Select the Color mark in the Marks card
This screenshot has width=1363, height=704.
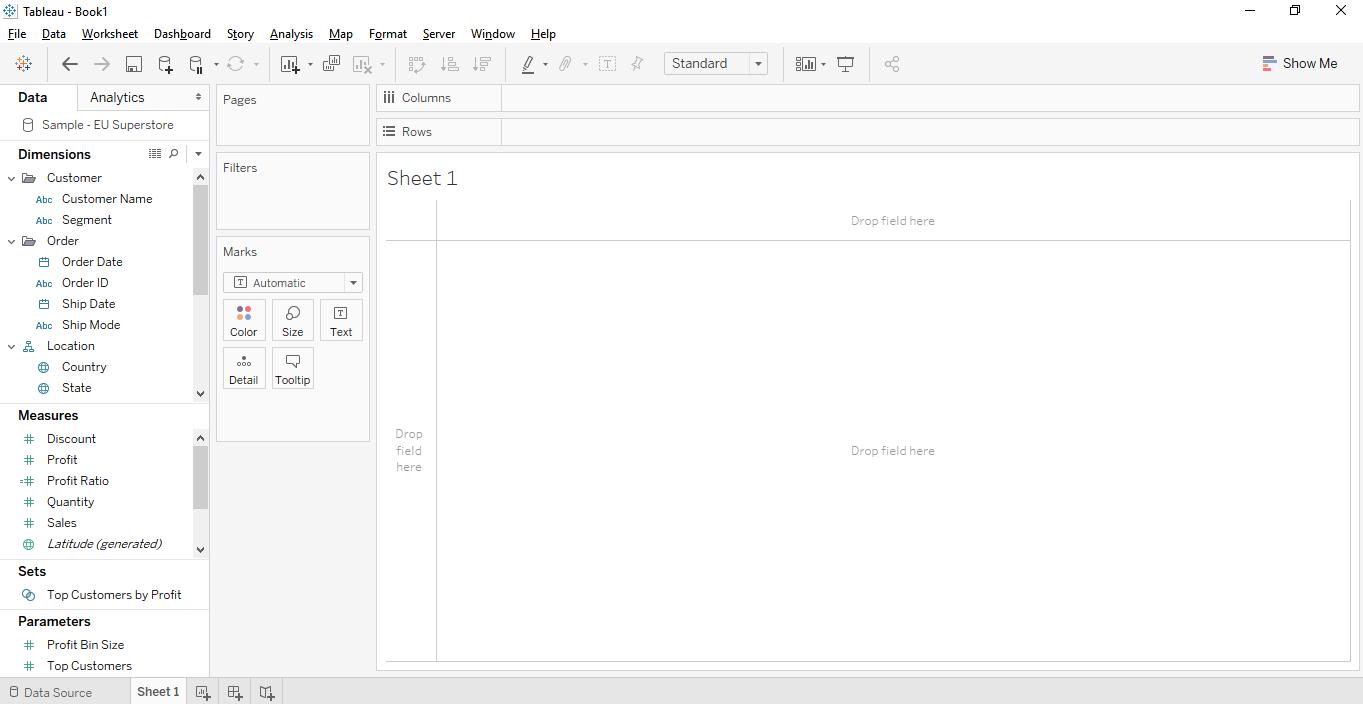pyautogui.click(x=243, y=319)
